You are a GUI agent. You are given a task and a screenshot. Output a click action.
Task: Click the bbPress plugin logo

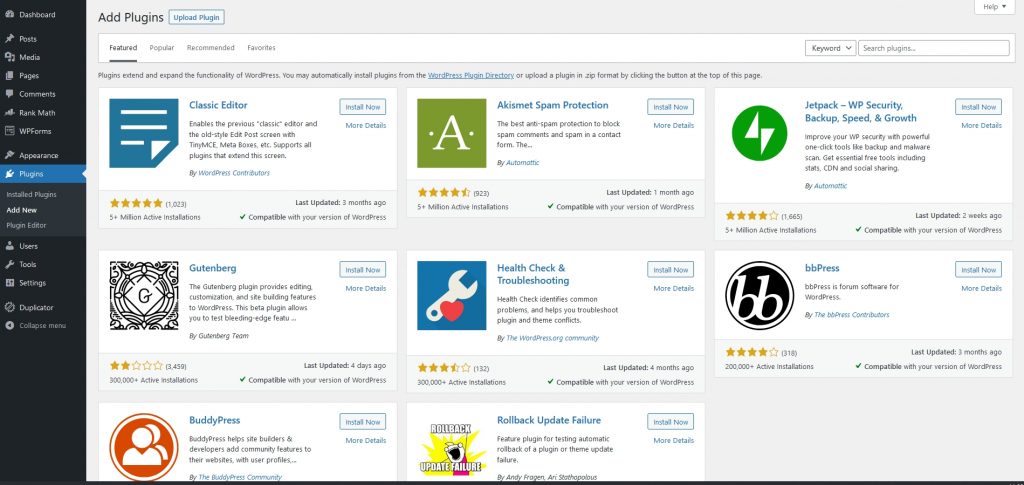(759, 295)
